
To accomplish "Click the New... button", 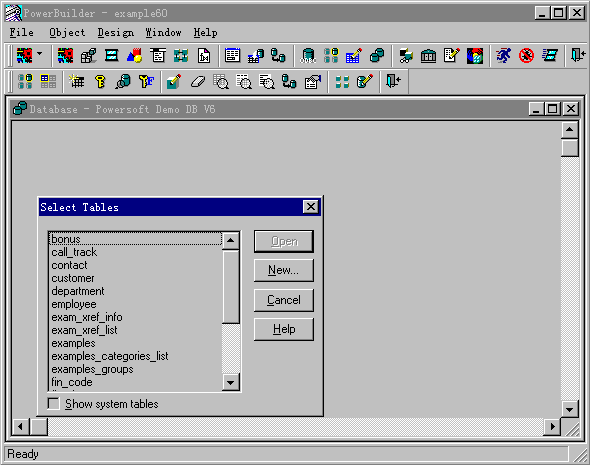I will click(284, 270).
